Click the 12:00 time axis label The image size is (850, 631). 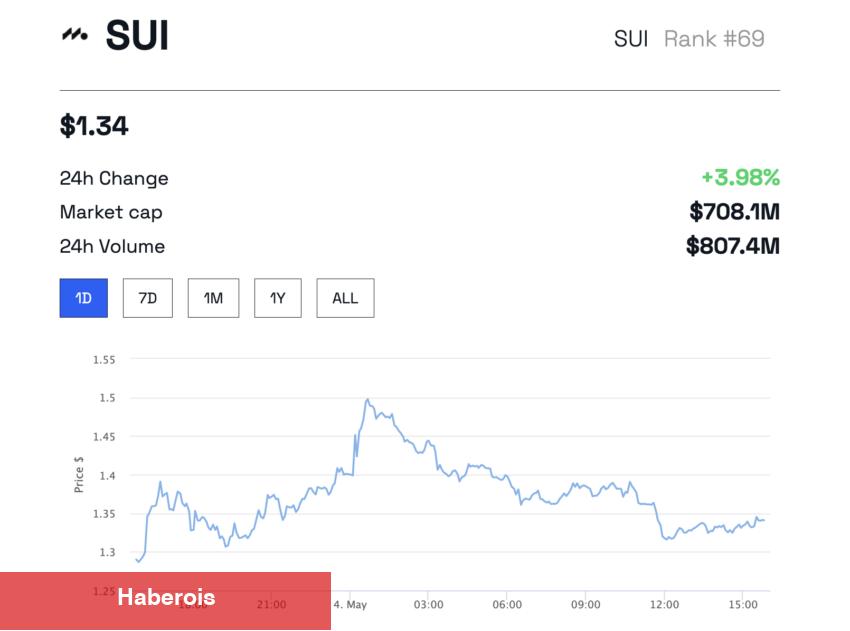[664, 605]
